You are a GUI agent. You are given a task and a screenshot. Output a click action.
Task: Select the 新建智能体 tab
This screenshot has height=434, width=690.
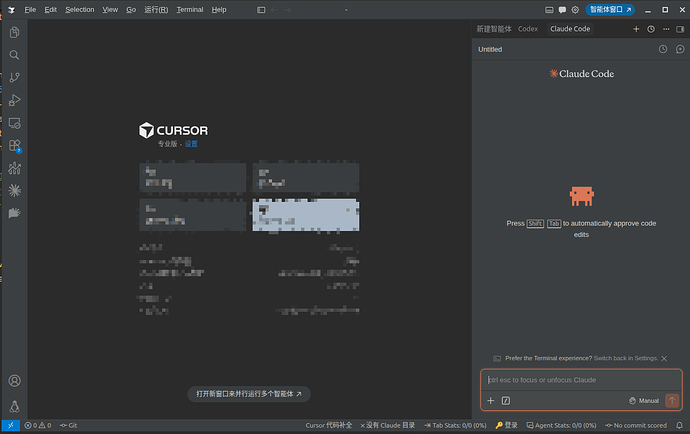click(494, 29)
